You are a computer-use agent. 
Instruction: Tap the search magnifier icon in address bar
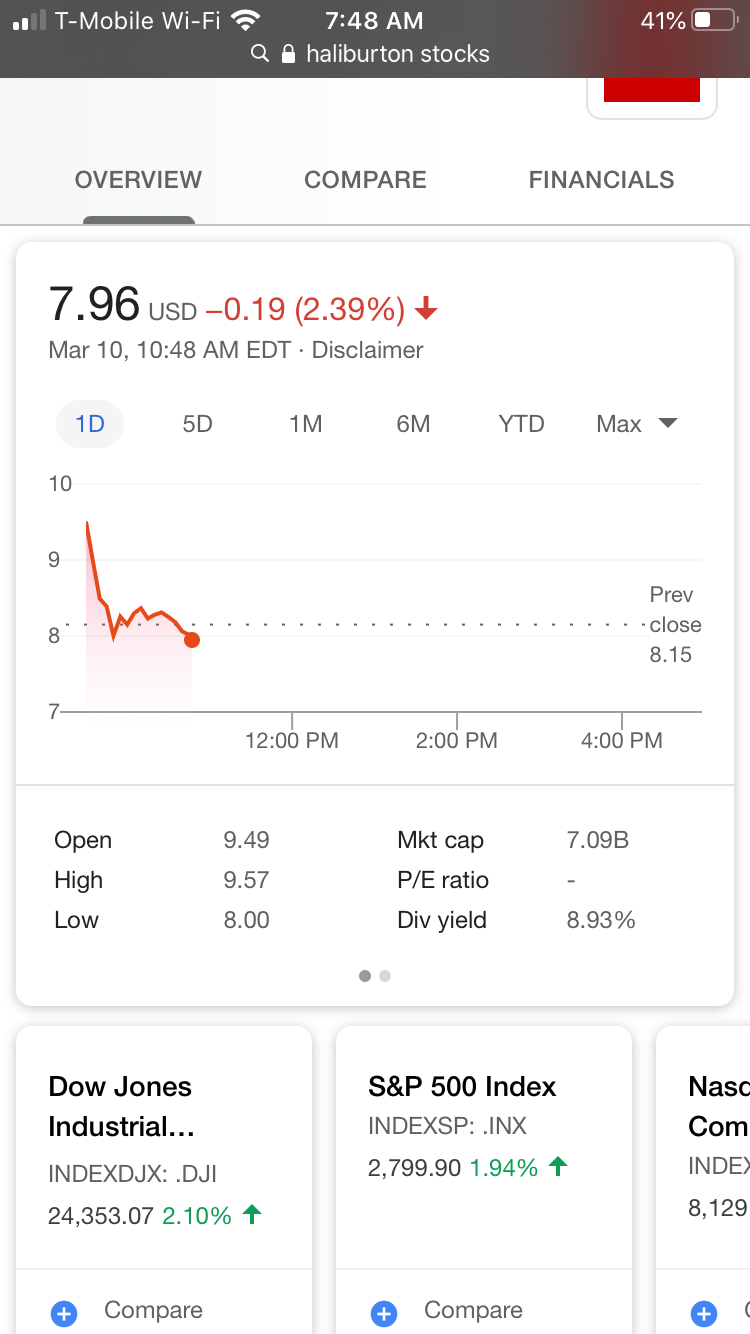tap(260, 54)
